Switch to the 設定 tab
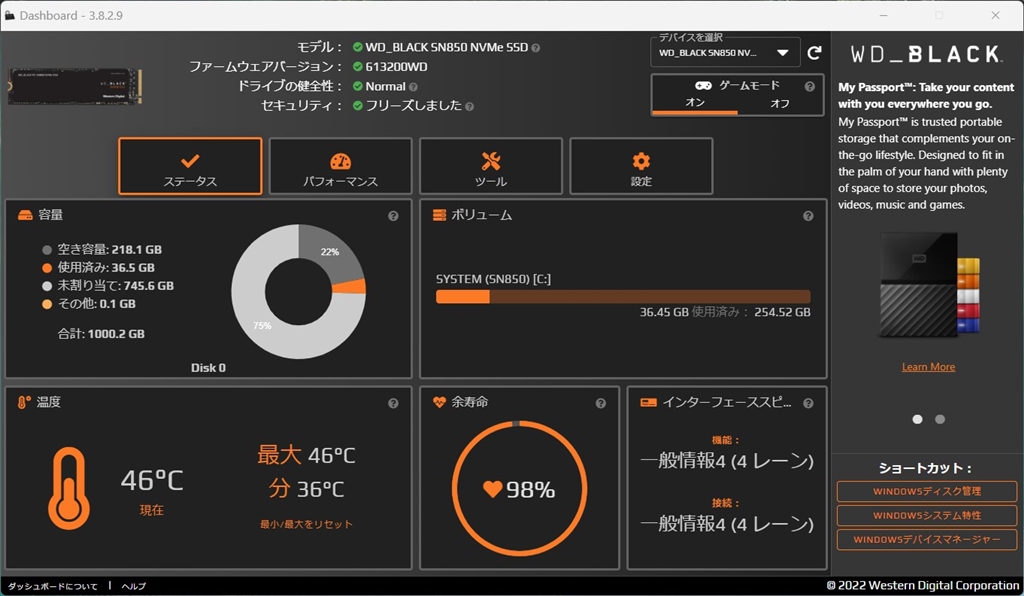The width and height of the screenshot is (1024, 596). pos(641,166)
